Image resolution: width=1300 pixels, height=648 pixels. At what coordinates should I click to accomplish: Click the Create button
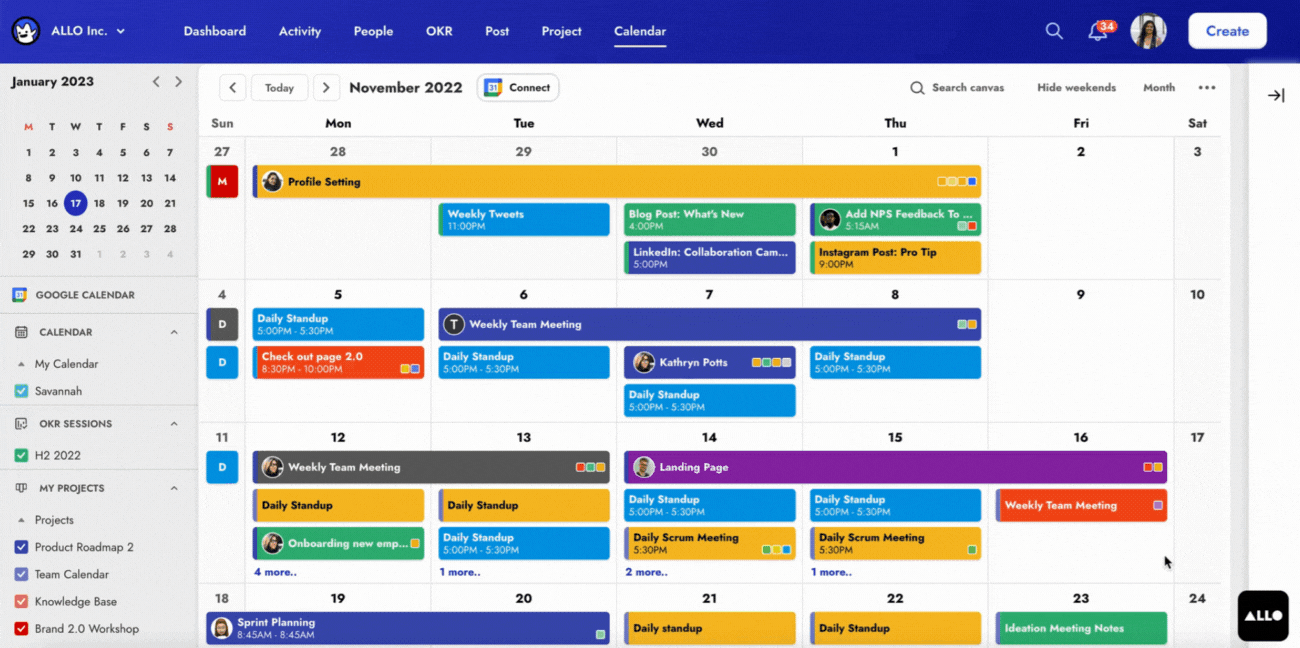(x=1227, y=31)
